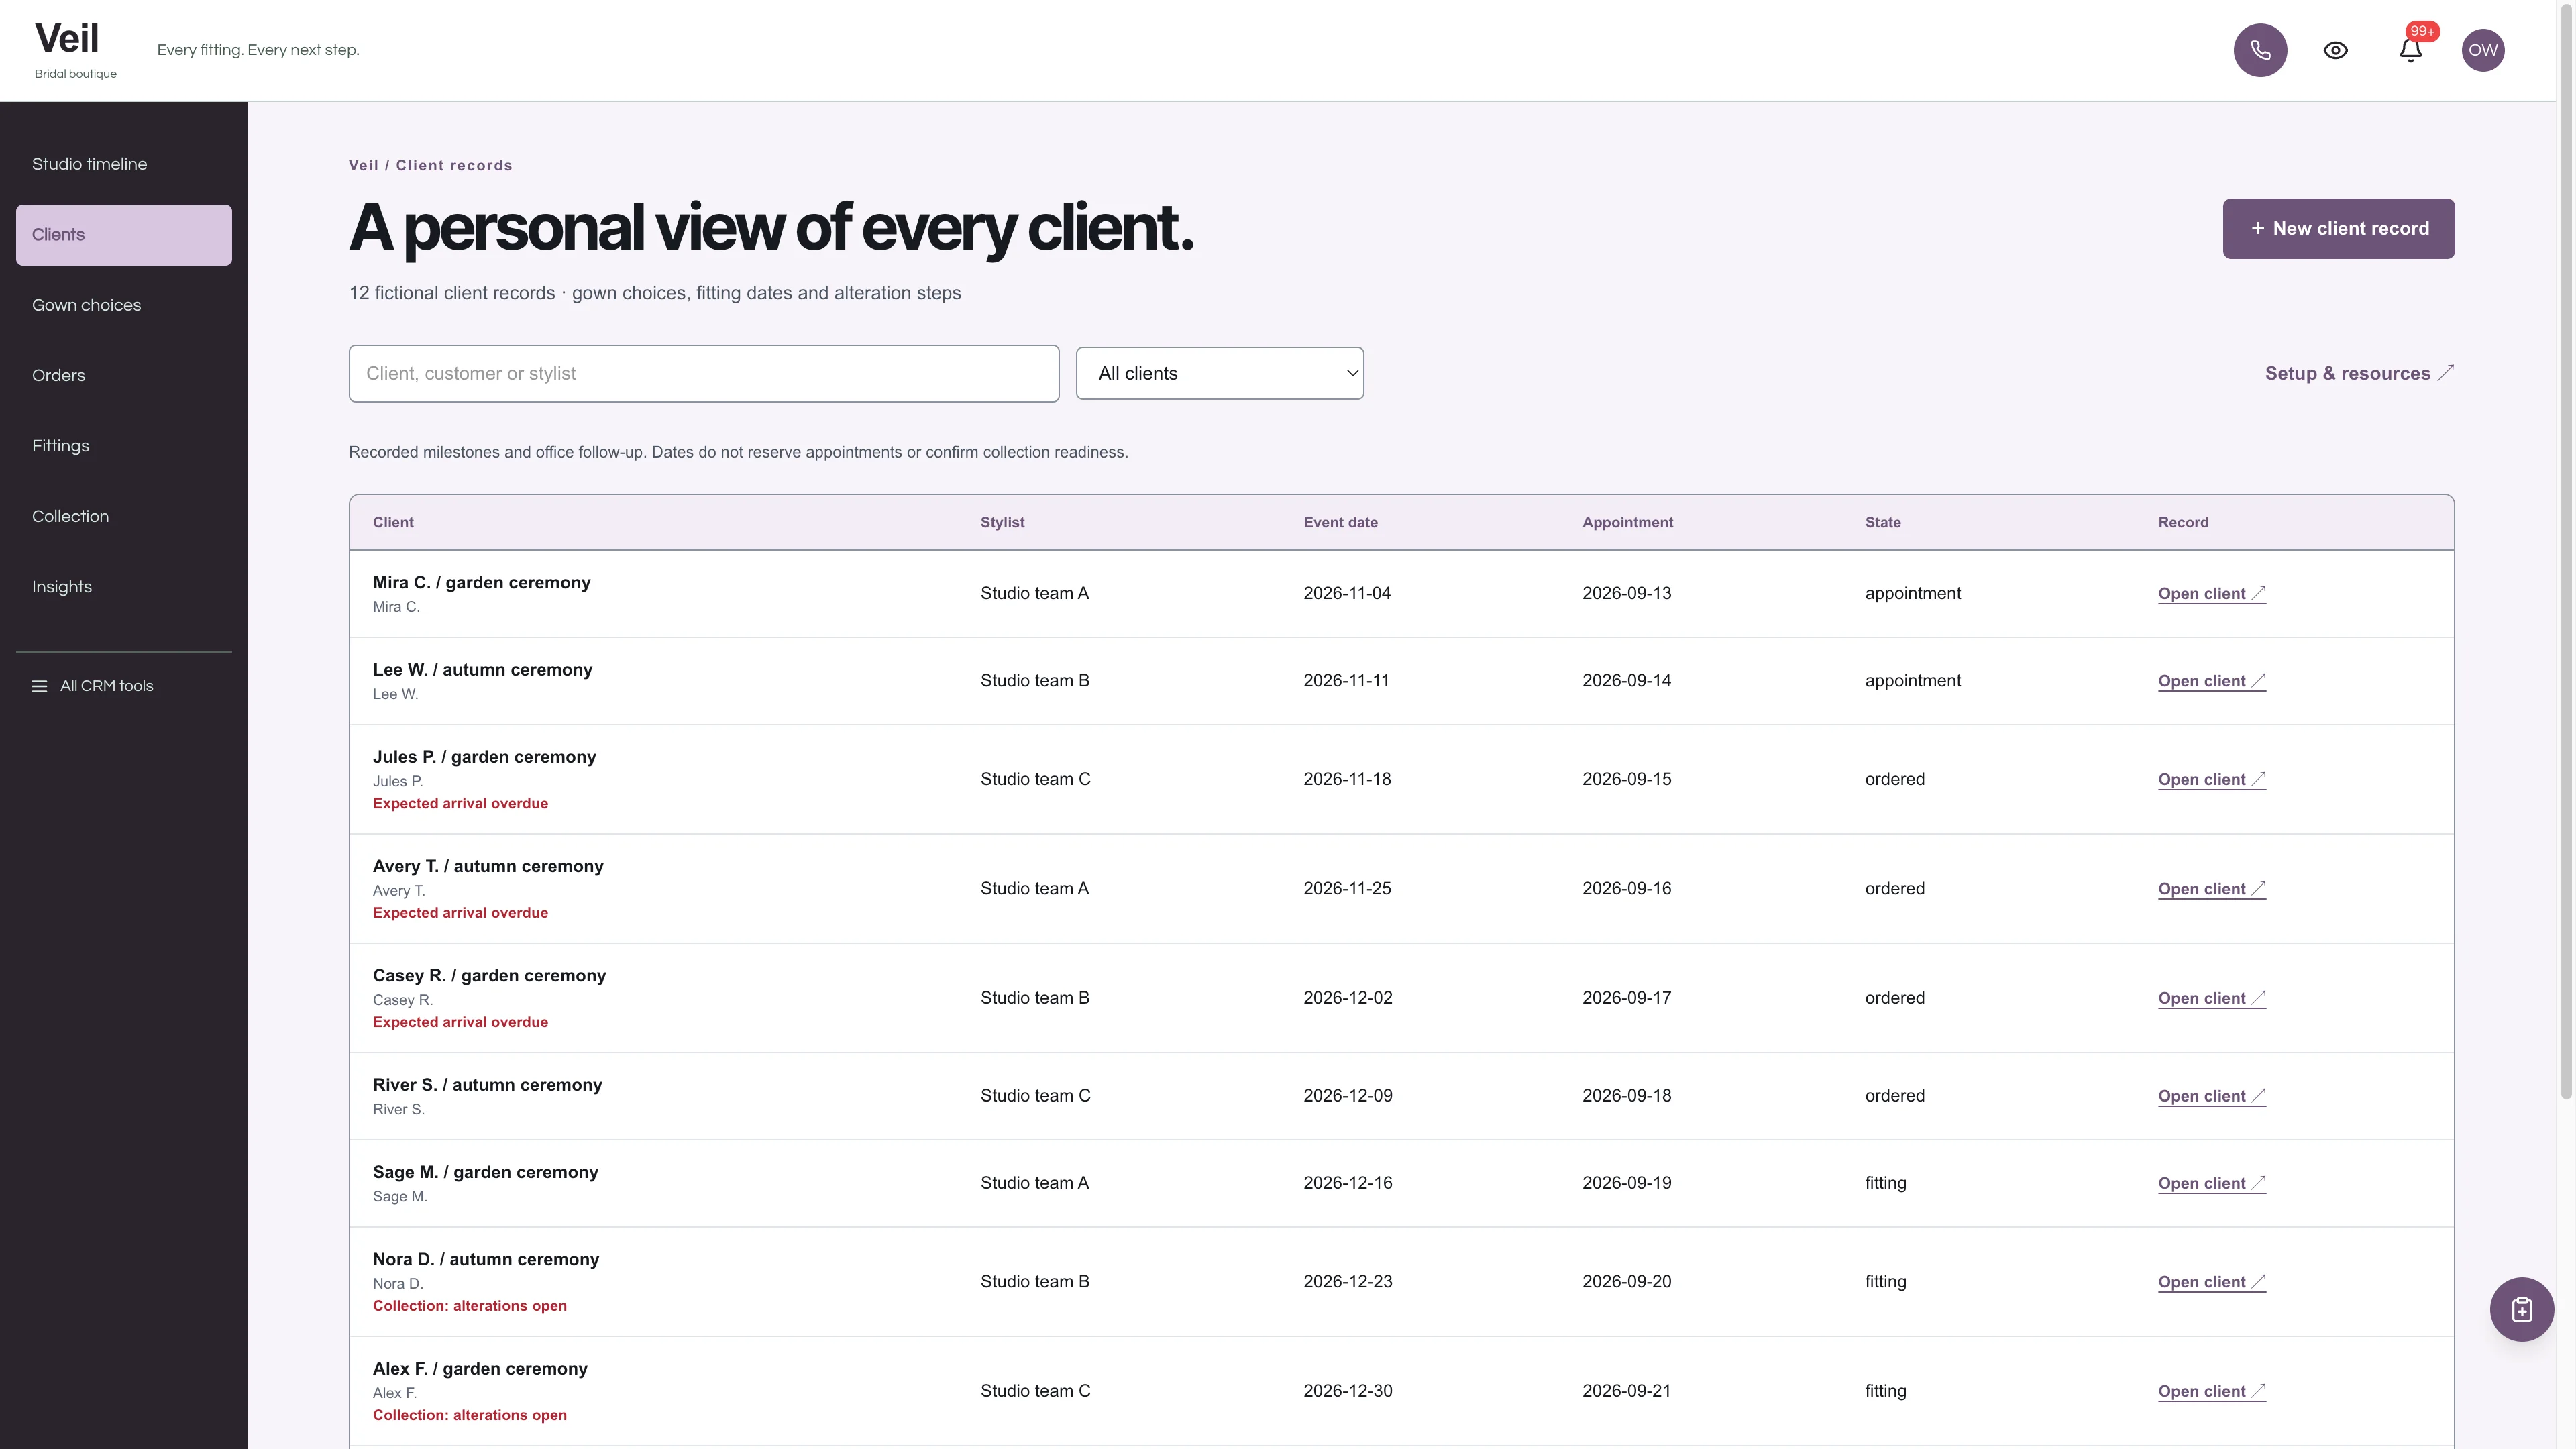Open client record for Alex F.
This screenshot has width=2576, height=1449.
point(2211,1391)
